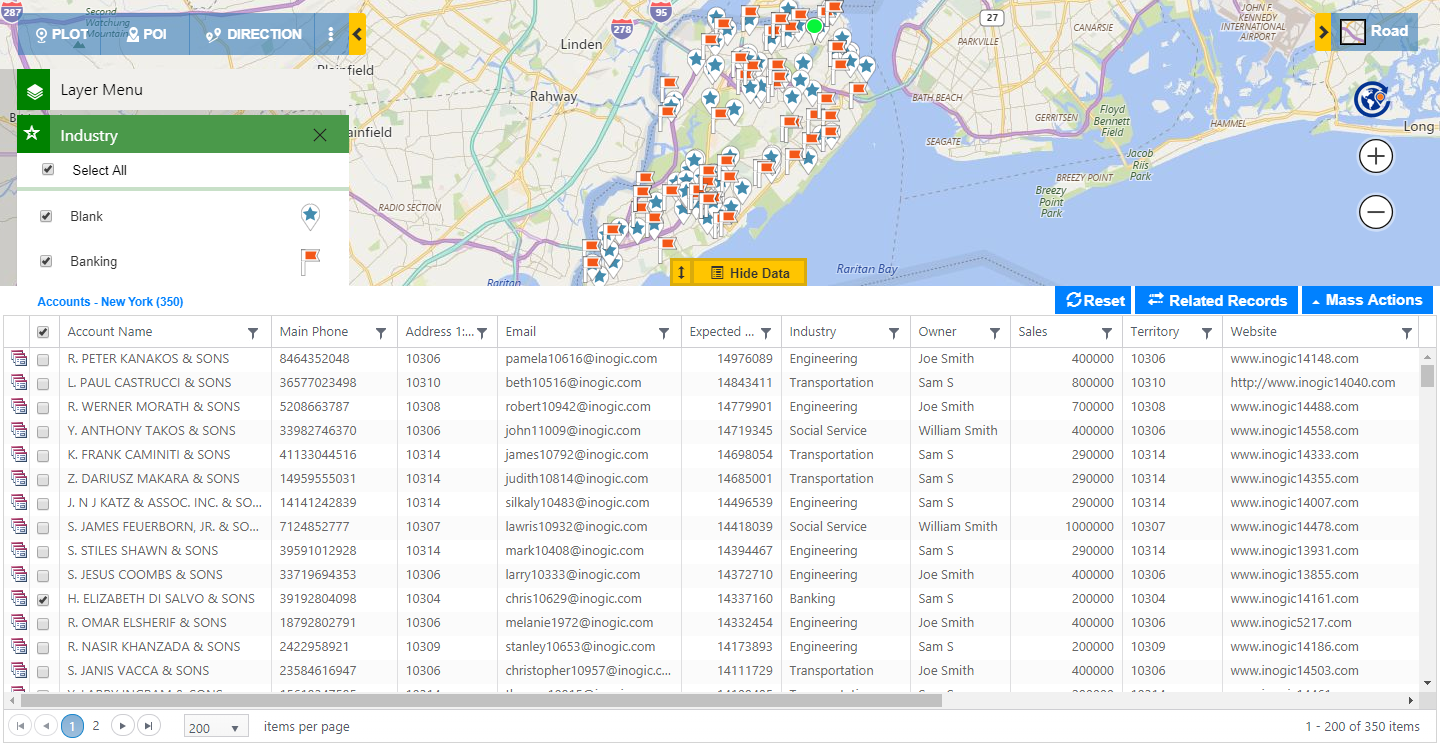This screenshot has width=1440, height=743.
Task: Click the globe locate icon on map
Action: 1372,100
